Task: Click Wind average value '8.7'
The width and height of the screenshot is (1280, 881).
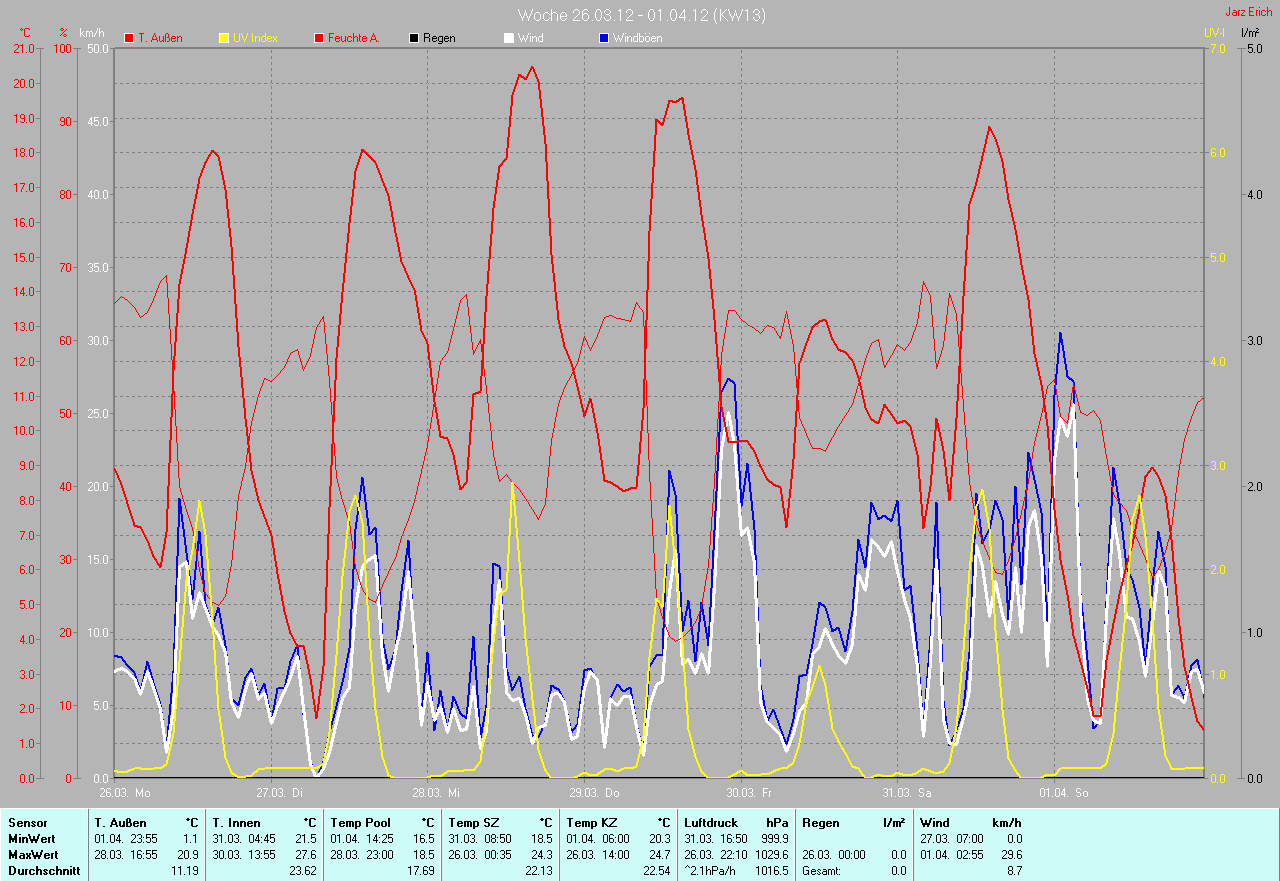Action: click(x=1014, y=871)
